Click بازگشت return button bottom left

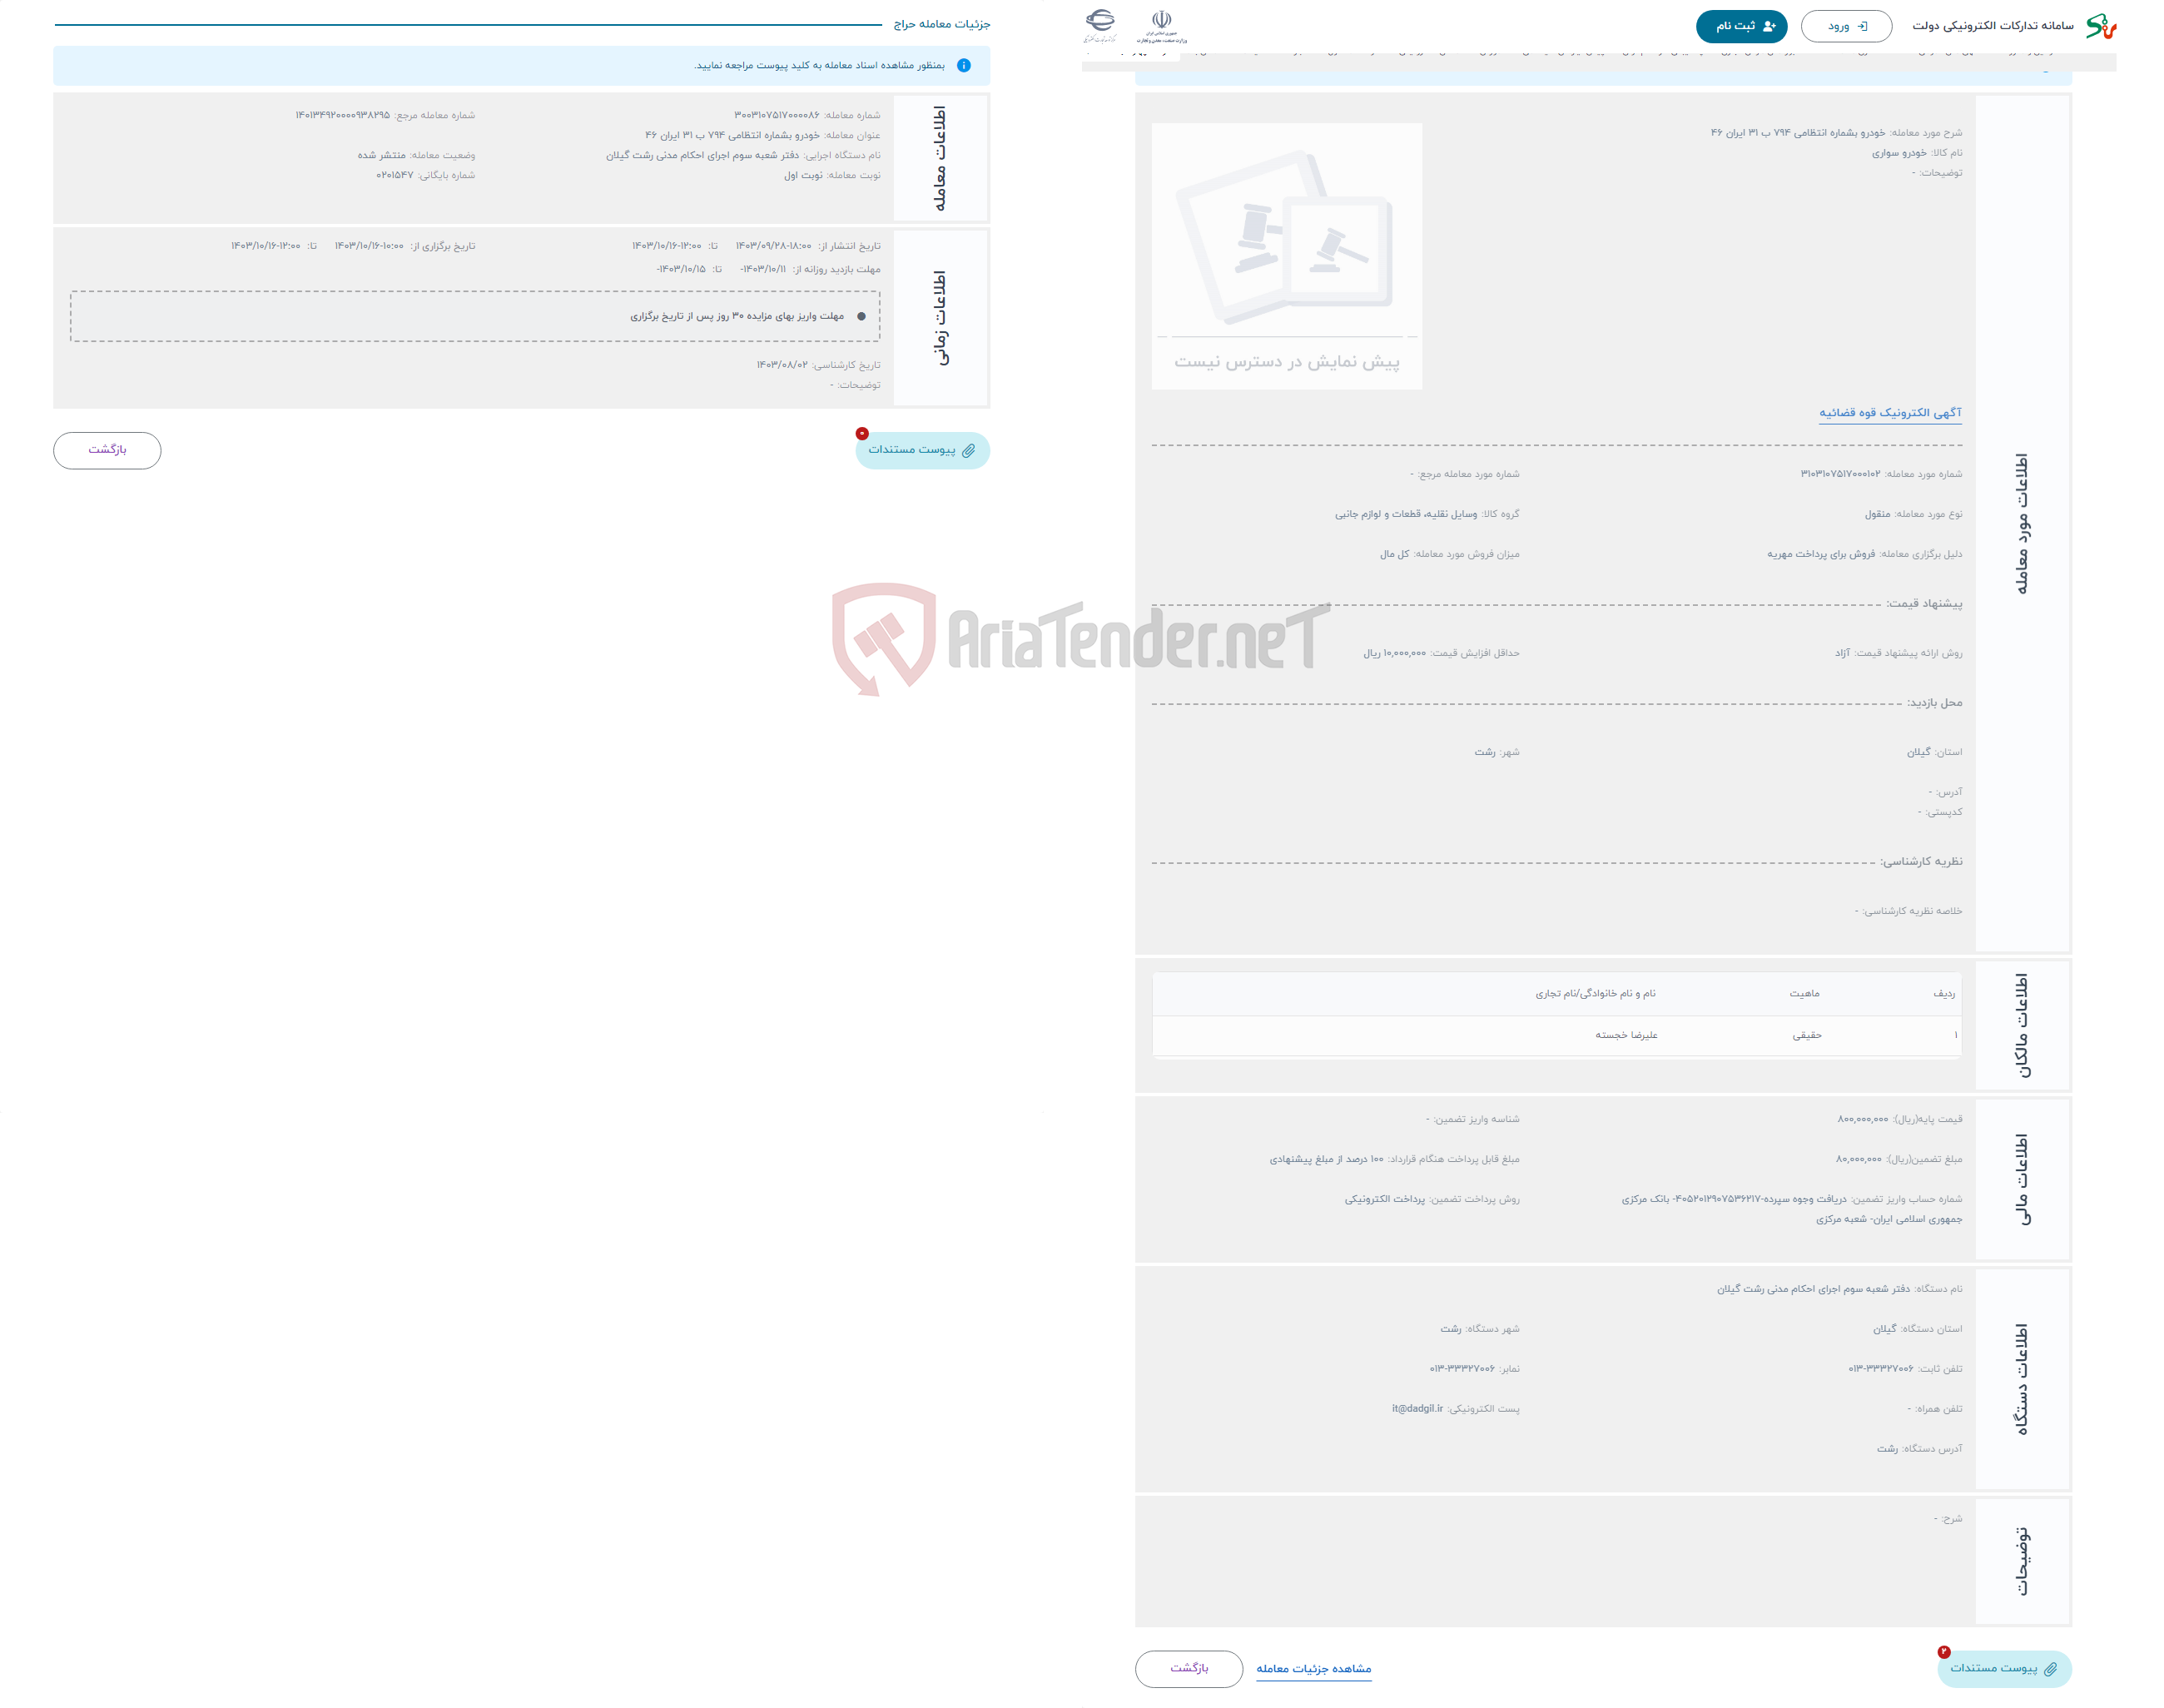point(109,448)
